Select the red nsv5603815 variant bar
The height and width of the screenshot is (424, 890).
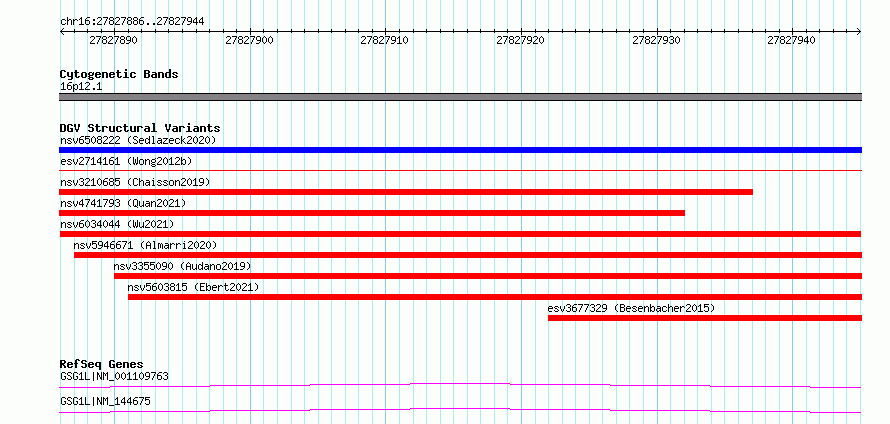tap(495, 297)
